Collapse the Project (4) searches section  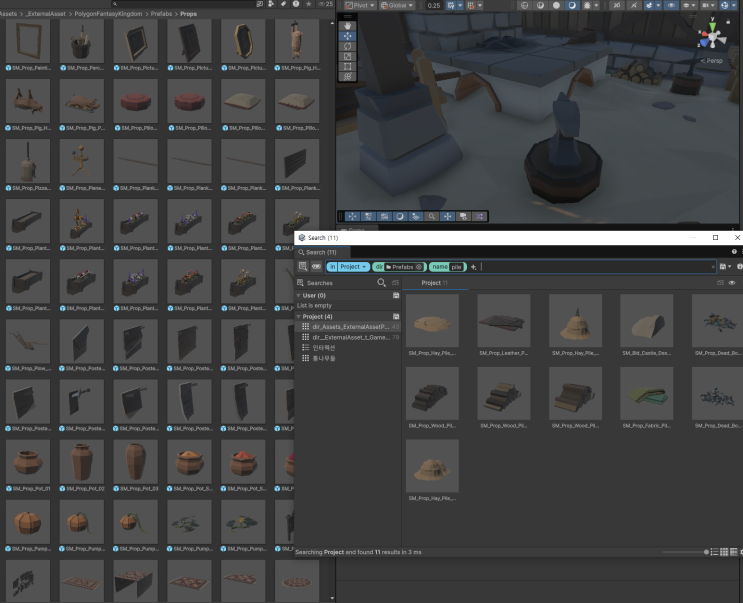(299, 316)
